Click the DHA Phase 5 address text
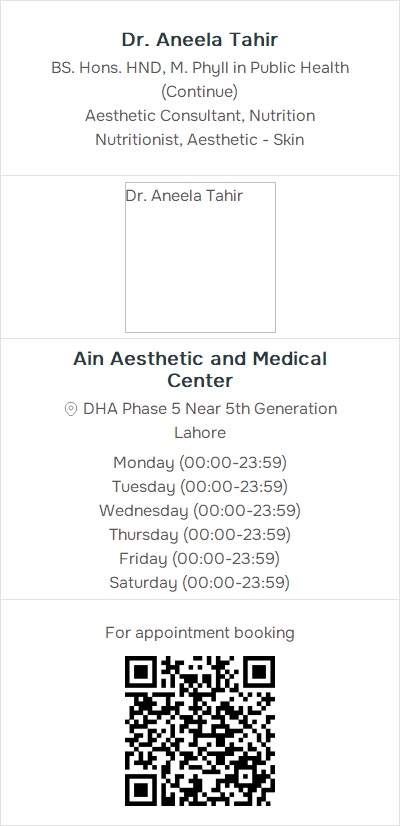This screenshot has width=400, height=826. point(210,409)
